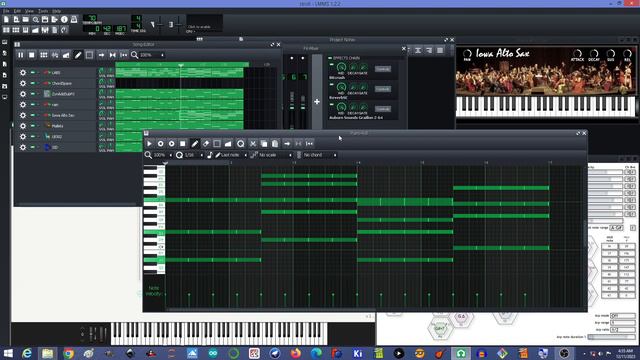Show the Song Editor via main toolbar icon
The image size is (640, 360).
[x=6, y=30]
